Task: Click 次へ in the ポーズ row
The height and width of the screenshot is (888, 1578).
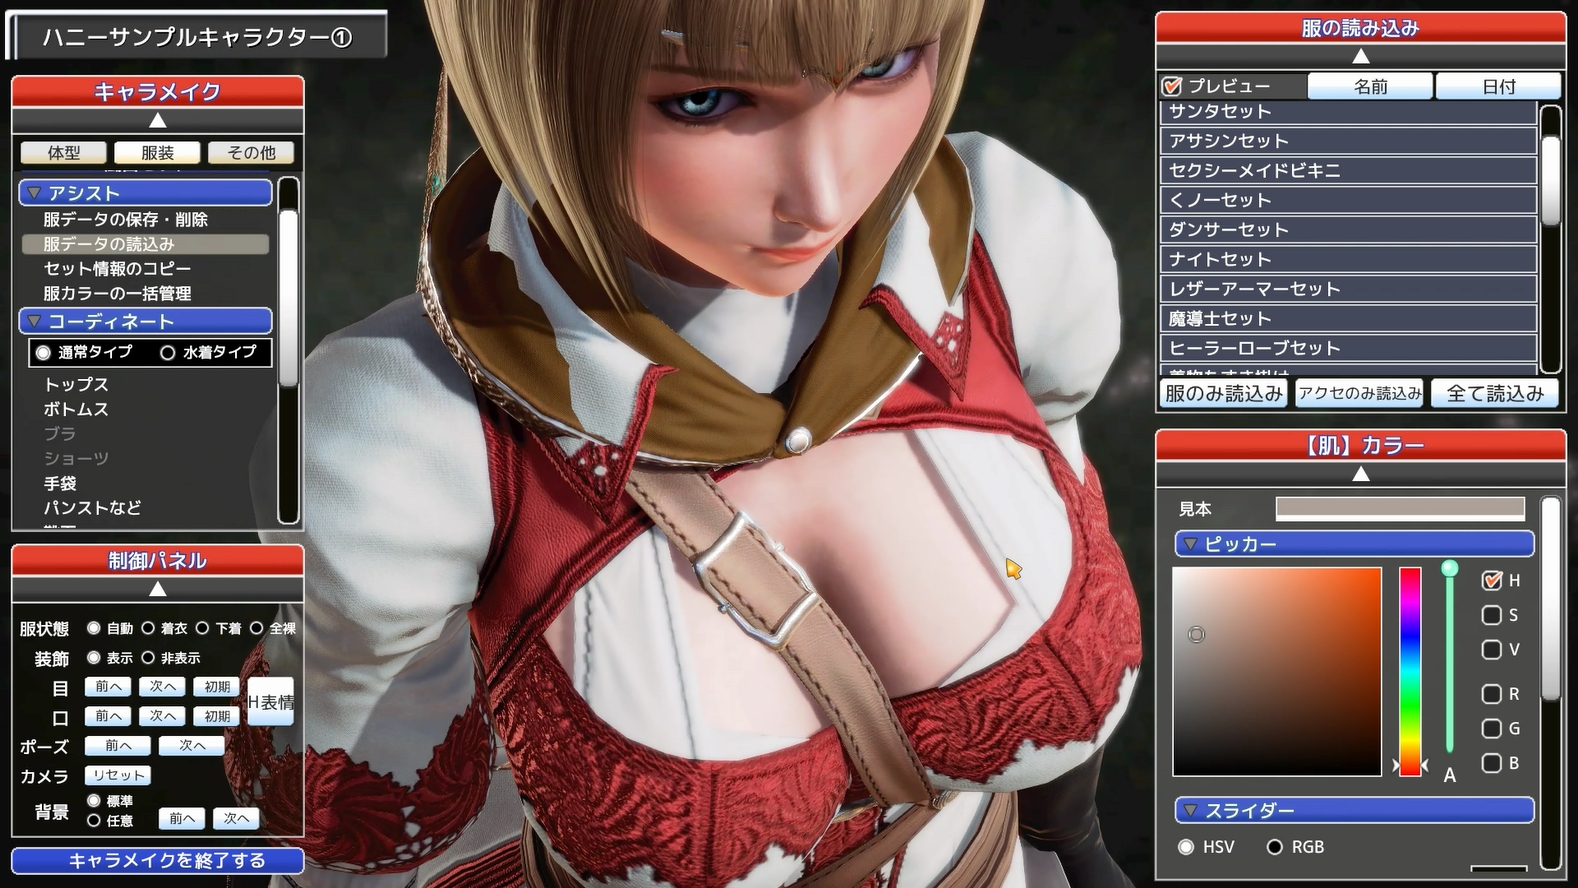Action: [192, 746]
